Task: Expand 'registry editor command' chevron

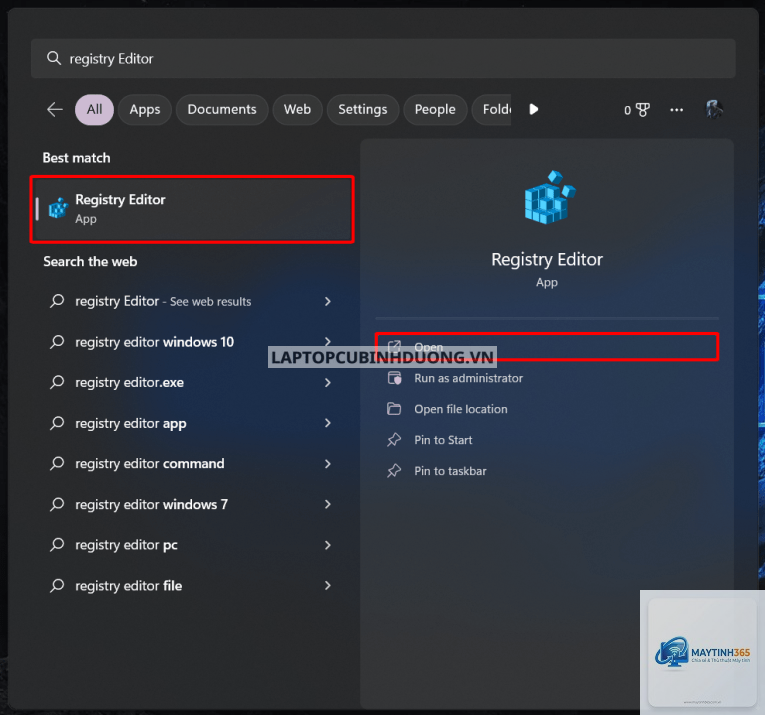Action: point(328,463)
